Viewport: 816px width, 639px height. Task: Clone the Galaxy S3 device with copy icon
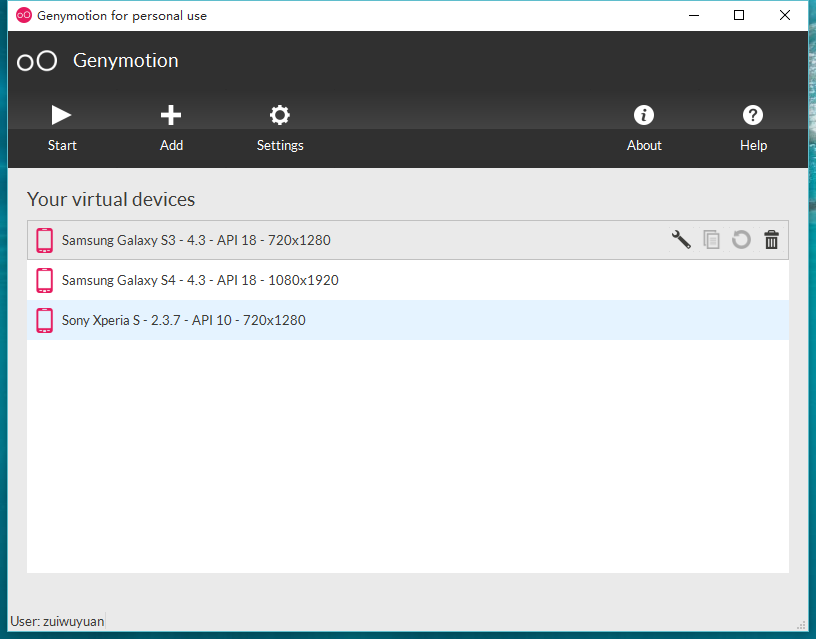tap(711, 240)
